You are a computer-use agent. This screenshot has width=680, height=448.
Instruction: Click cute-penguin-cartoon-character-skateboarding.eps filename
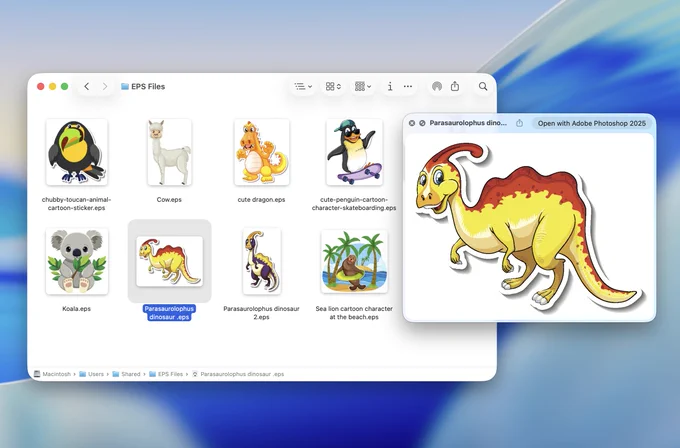354,203
